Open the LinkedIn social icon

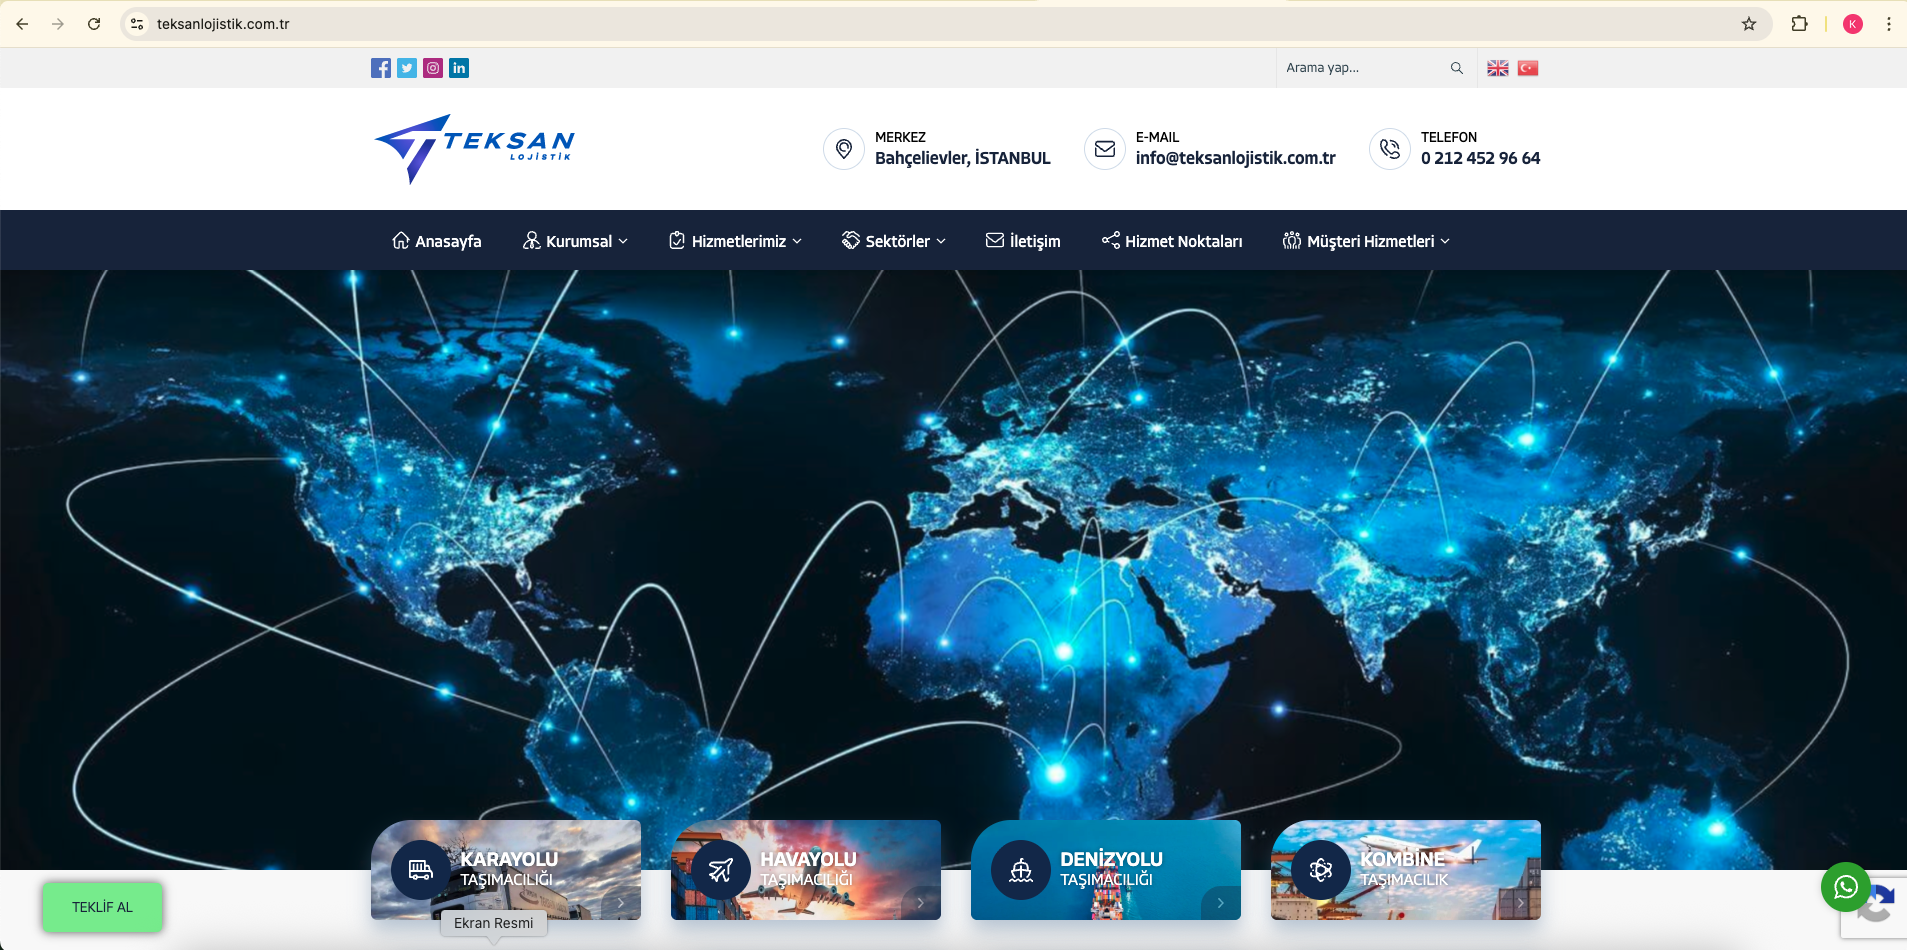[x=459, y=68]
